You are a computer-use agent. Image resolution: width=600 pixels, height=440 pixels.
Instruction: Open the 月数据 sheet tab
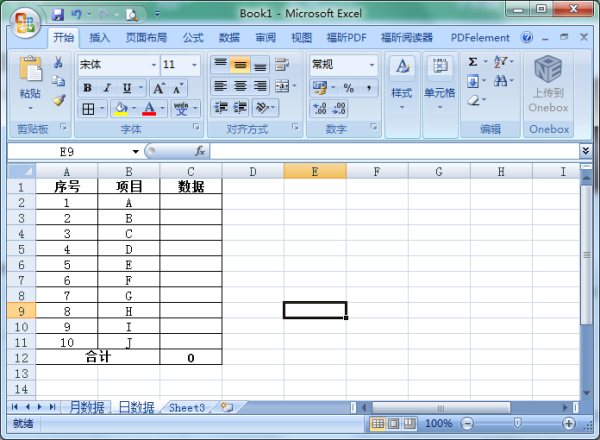[87, 407]
